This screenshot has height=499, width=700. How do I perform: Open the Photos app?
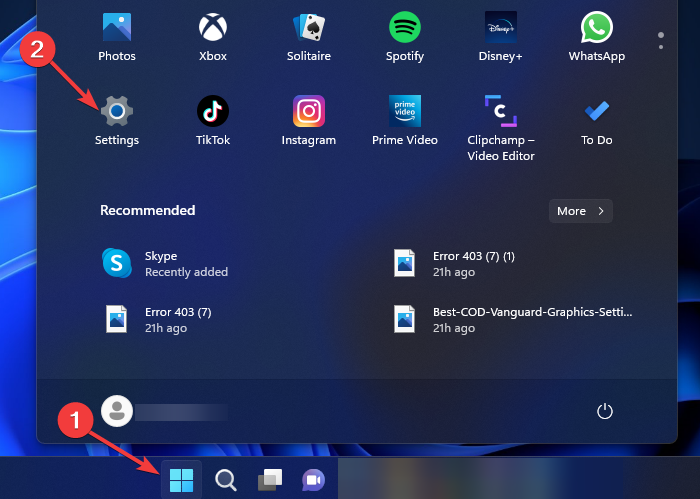coord(117,37)
